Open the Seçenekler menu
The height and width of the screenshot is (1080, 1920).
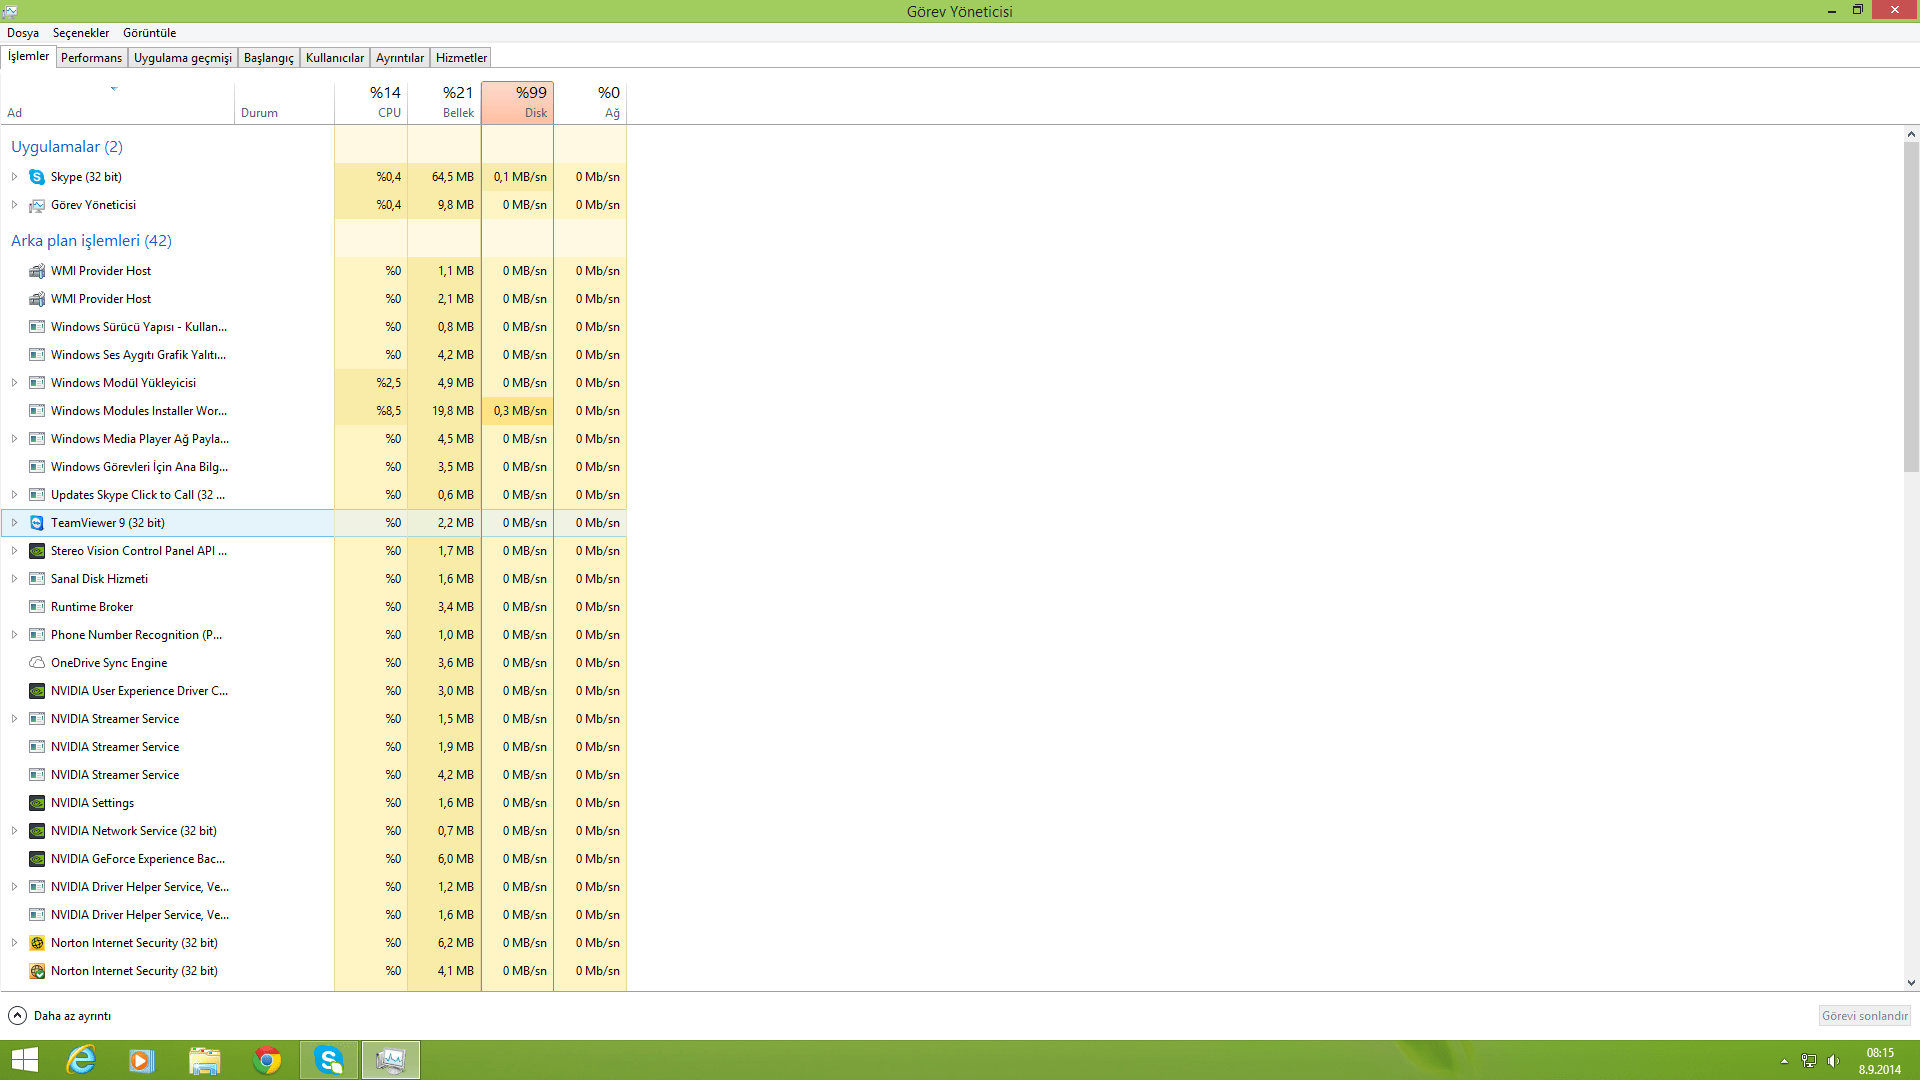click(x=80, y=33)
